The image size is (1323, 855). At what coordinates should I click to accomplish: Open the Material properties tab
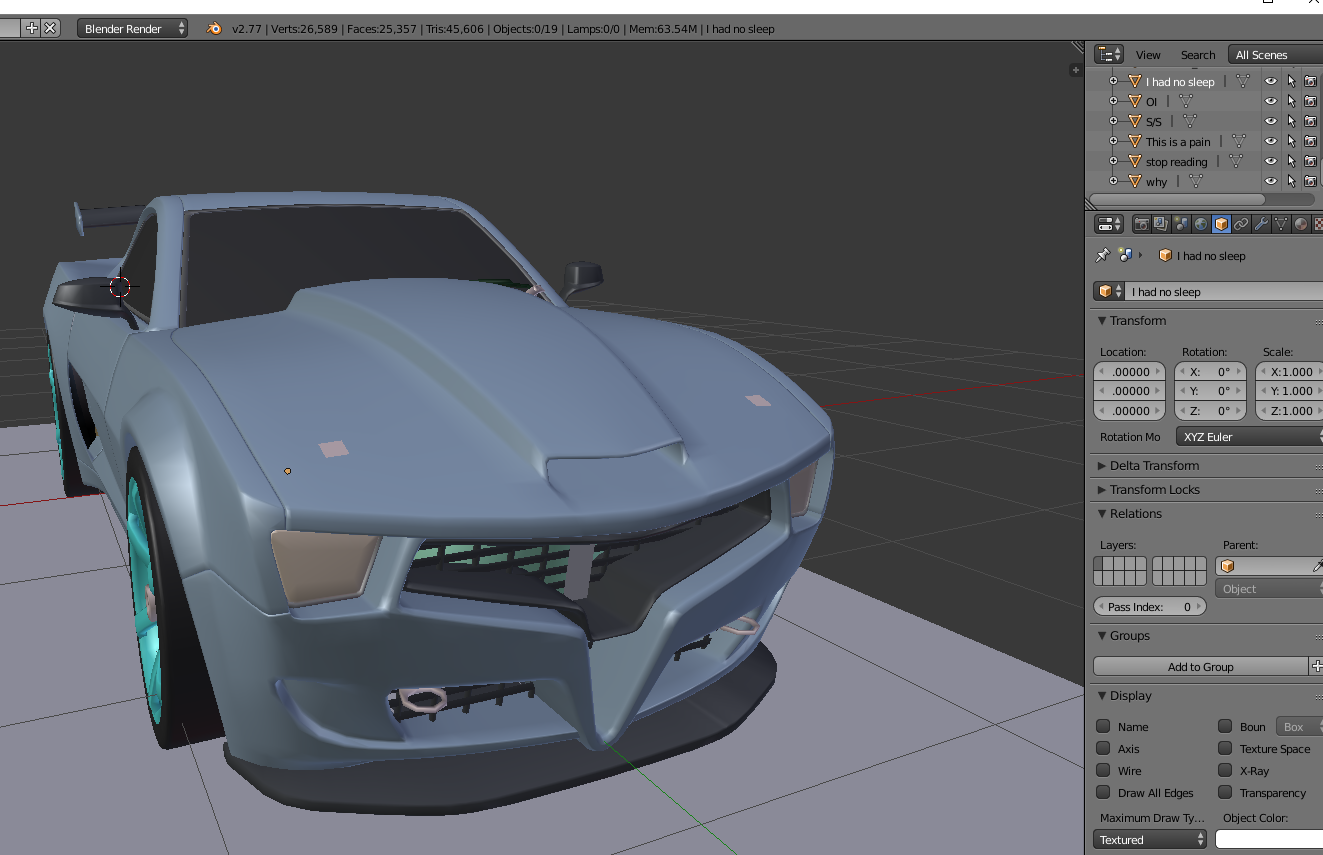(x=1301, y=224)
